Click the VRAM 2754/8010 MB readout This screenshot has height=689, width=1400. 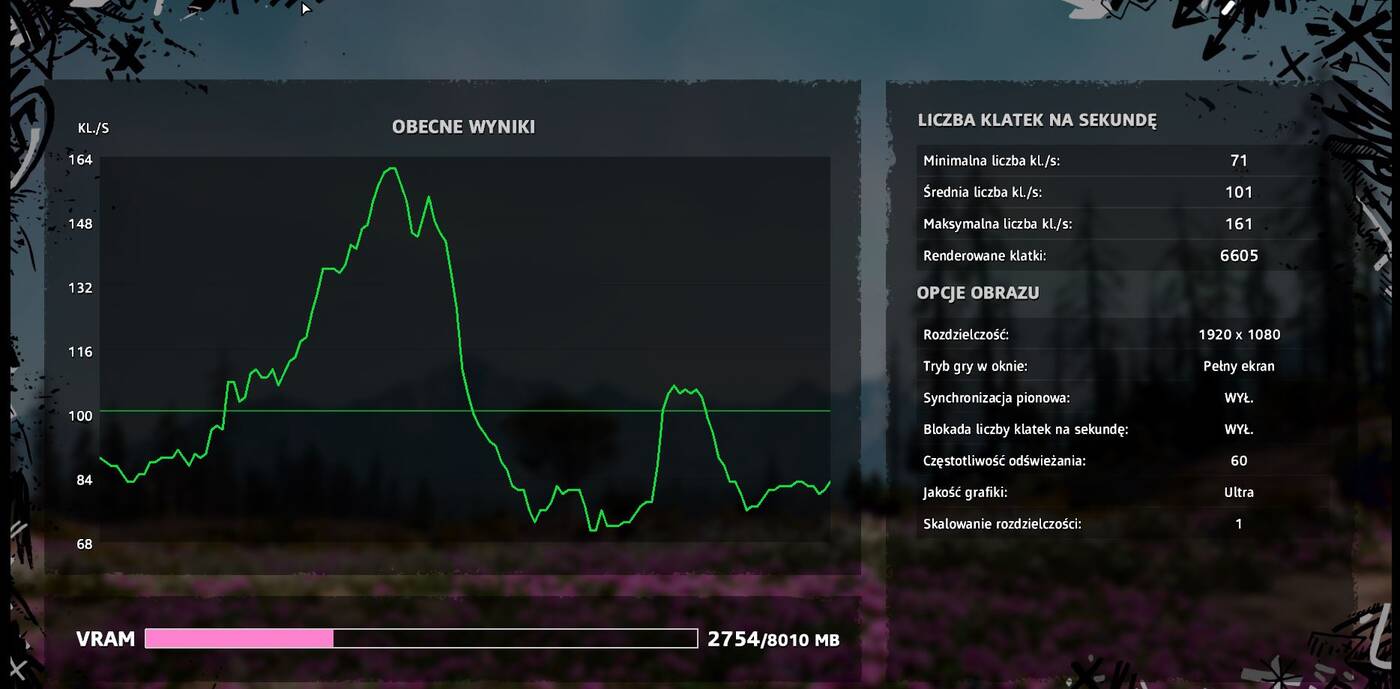[x=772, y=640]
